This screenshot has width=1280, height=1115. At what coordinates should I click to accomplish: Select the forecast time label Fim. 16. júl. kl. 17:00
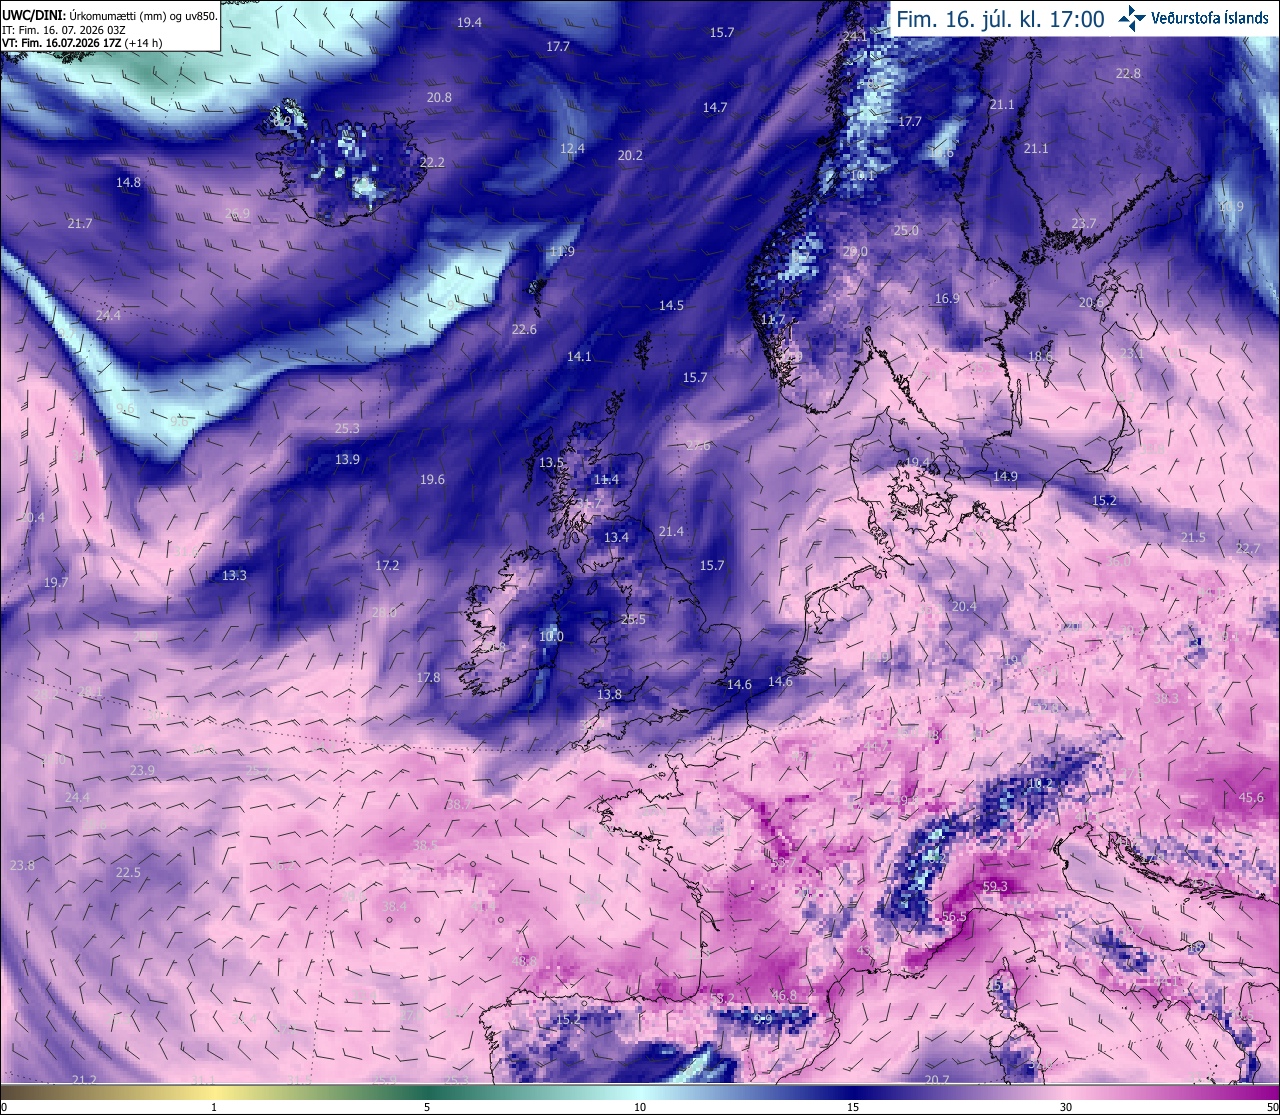tap(1000, 19)
